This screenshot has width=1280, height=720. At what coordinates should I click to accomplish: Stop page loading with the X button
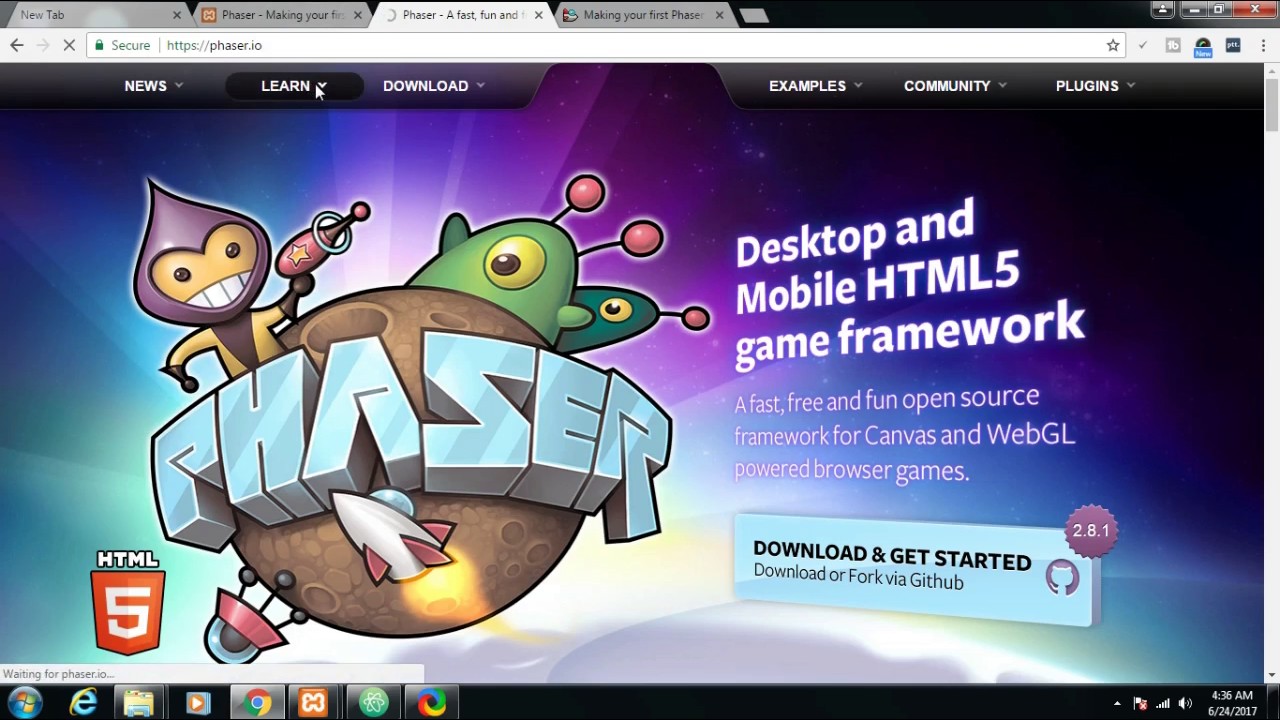[69, 45]
